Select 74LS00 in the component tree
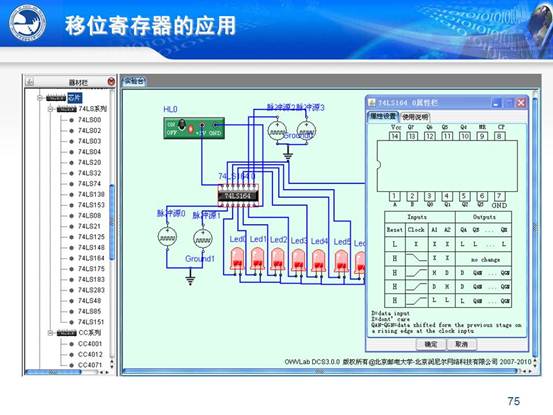Viewport: 553px width, 415px height. [x=89, y=120]
